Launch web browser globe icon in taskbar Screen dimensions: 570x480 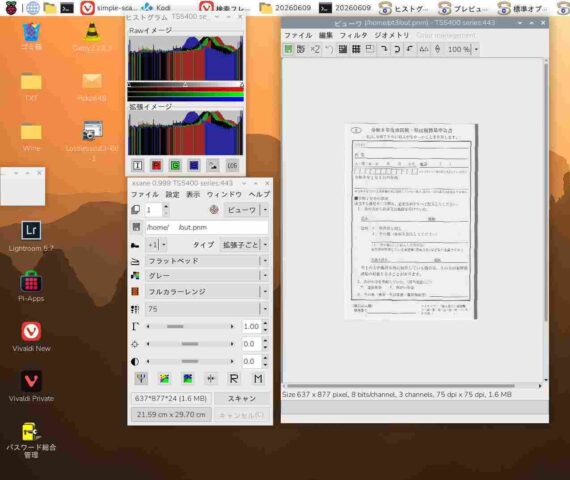coord(32,8)
